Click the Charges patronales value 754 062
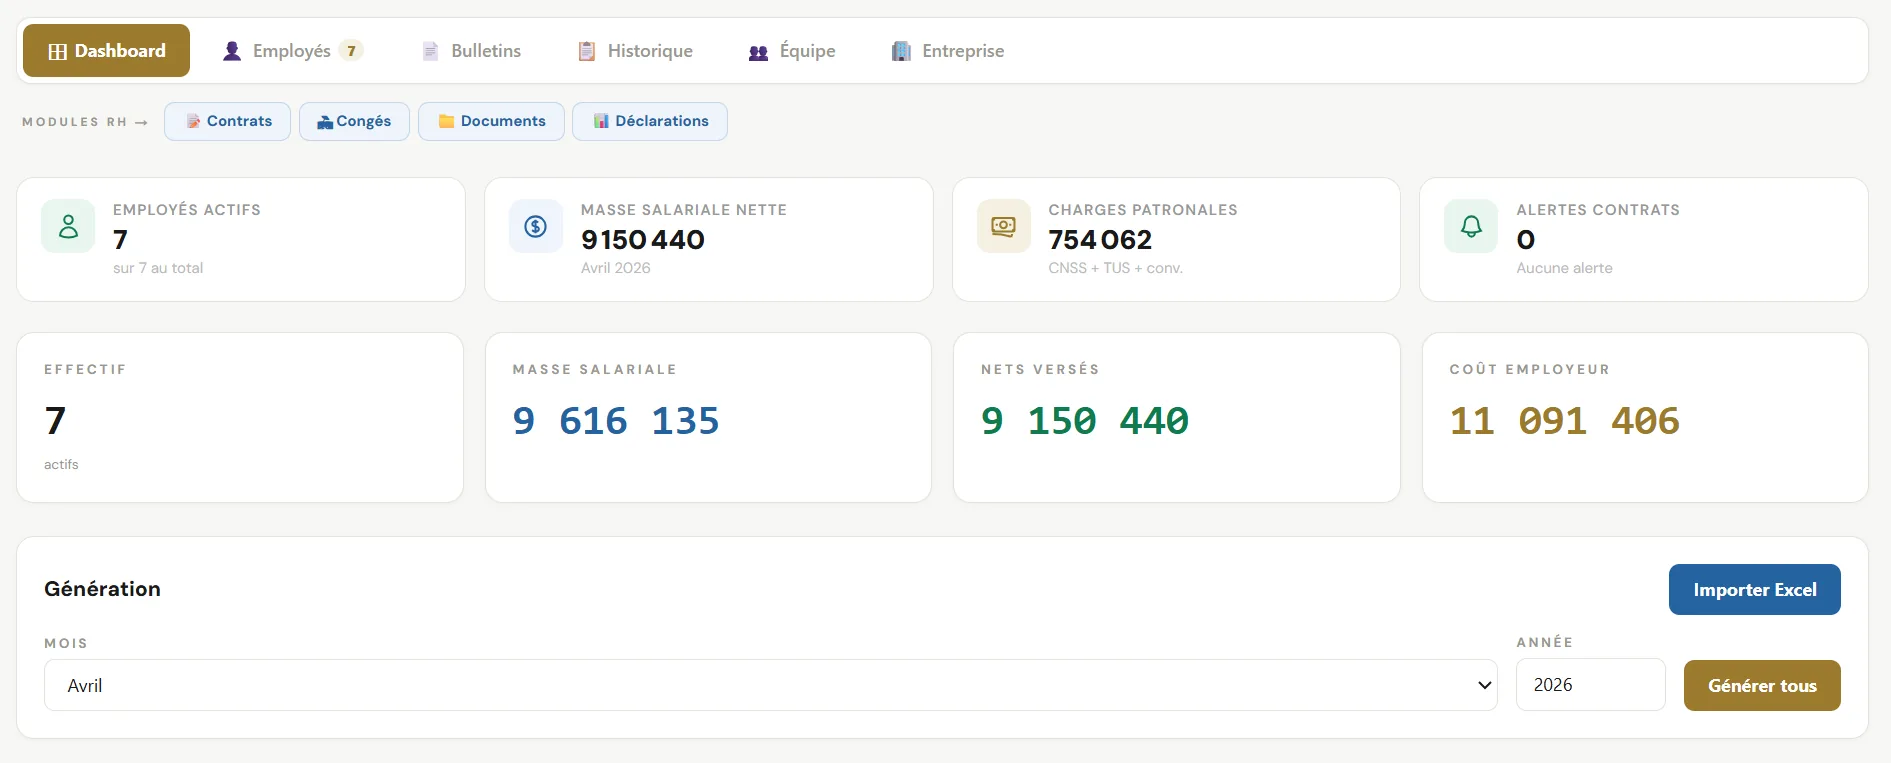1891x763 pixels. tap(1100, 240)
